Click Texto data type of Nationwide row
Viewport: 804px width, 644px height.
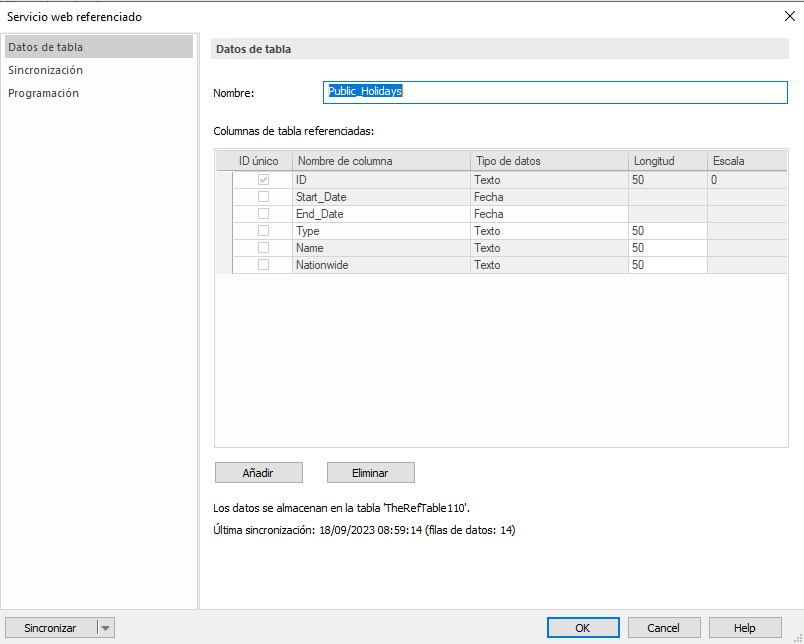(550, 265)
